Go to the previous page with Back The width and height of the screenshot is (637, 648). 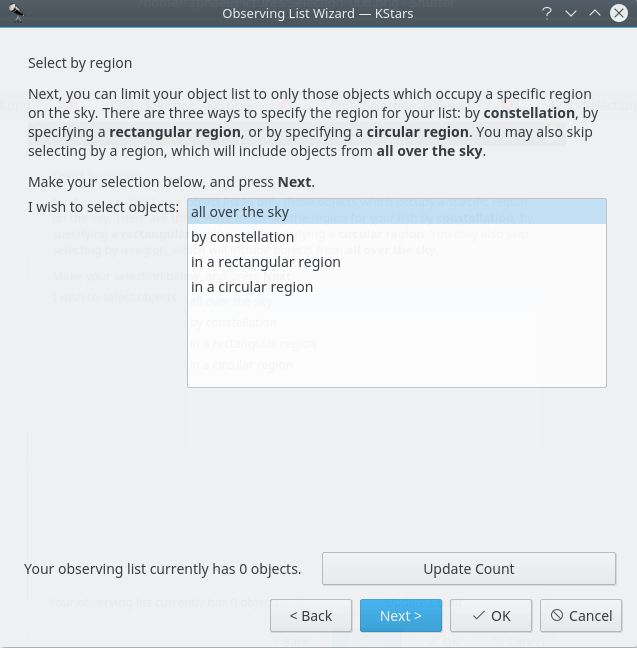coord(311,616)
